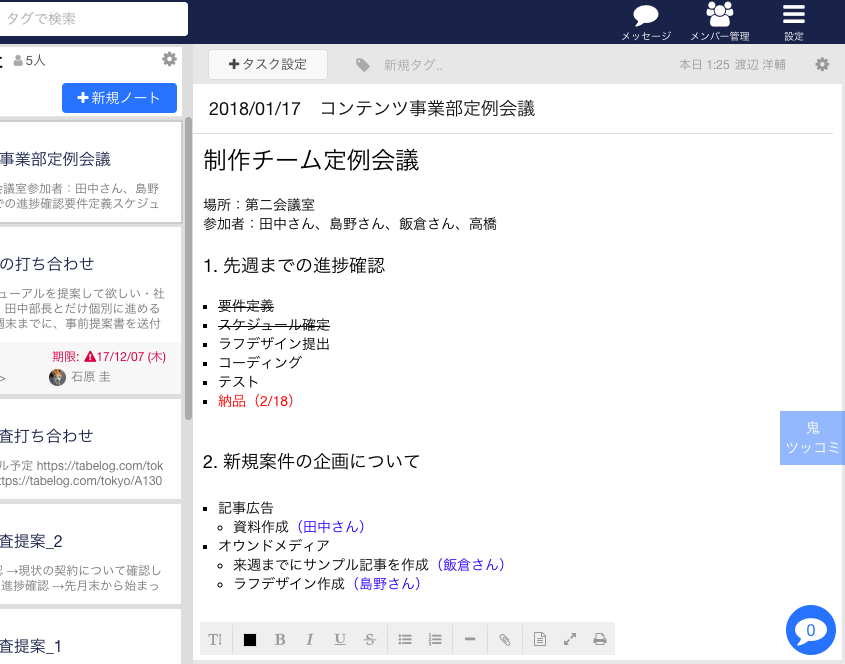Apply strikethrough formatting

(x=370, y=640)
